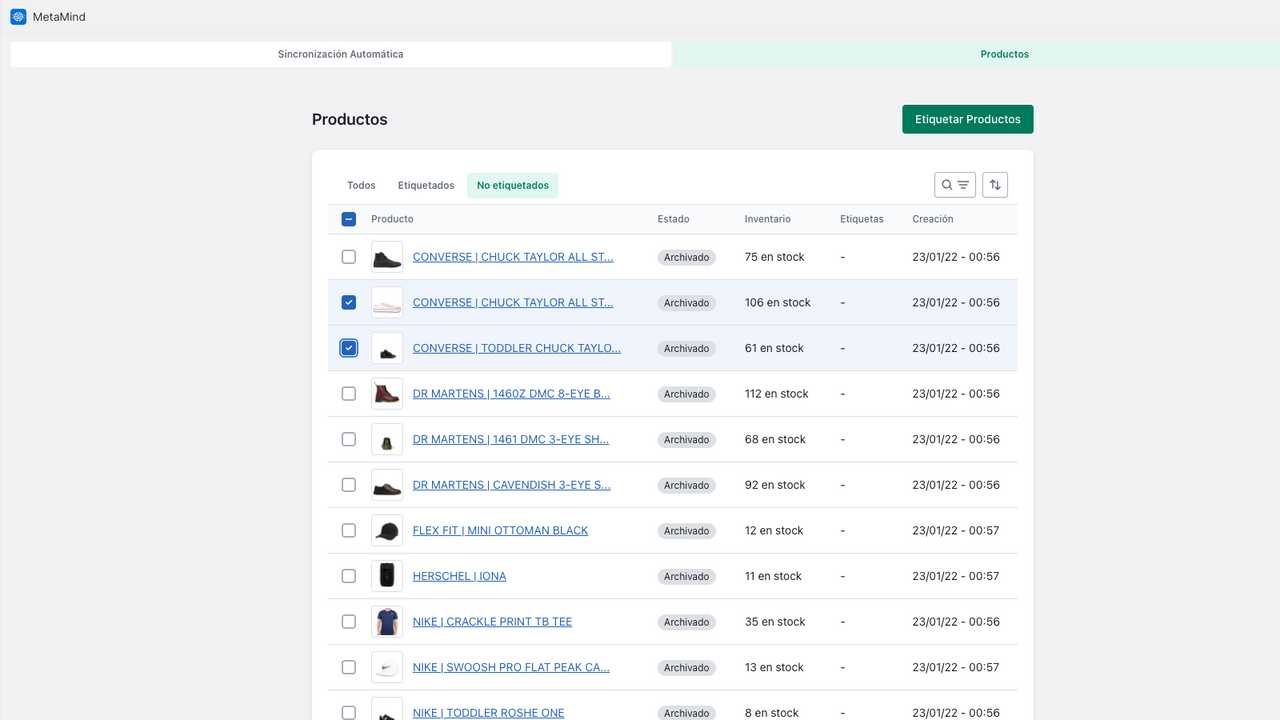This screenshot has width=1280, height=720.
Task: Check the Nike Crackle Print TB Tee row
Action: click(349, 622)
